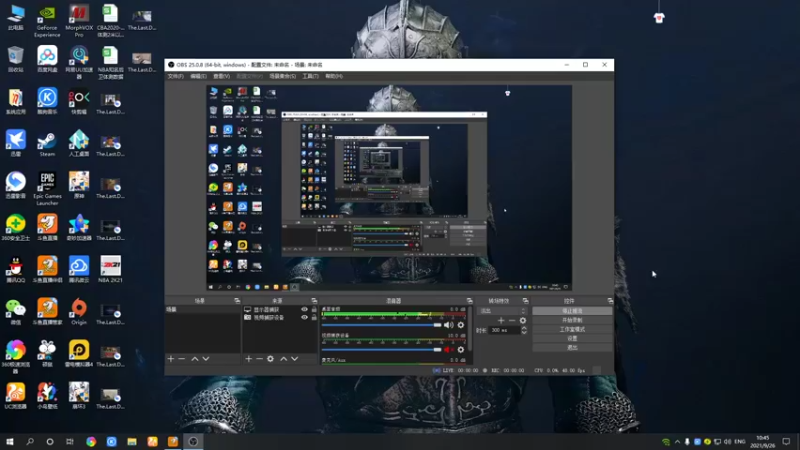Open the NBA 2K21 desktop icon

point(110,269)
